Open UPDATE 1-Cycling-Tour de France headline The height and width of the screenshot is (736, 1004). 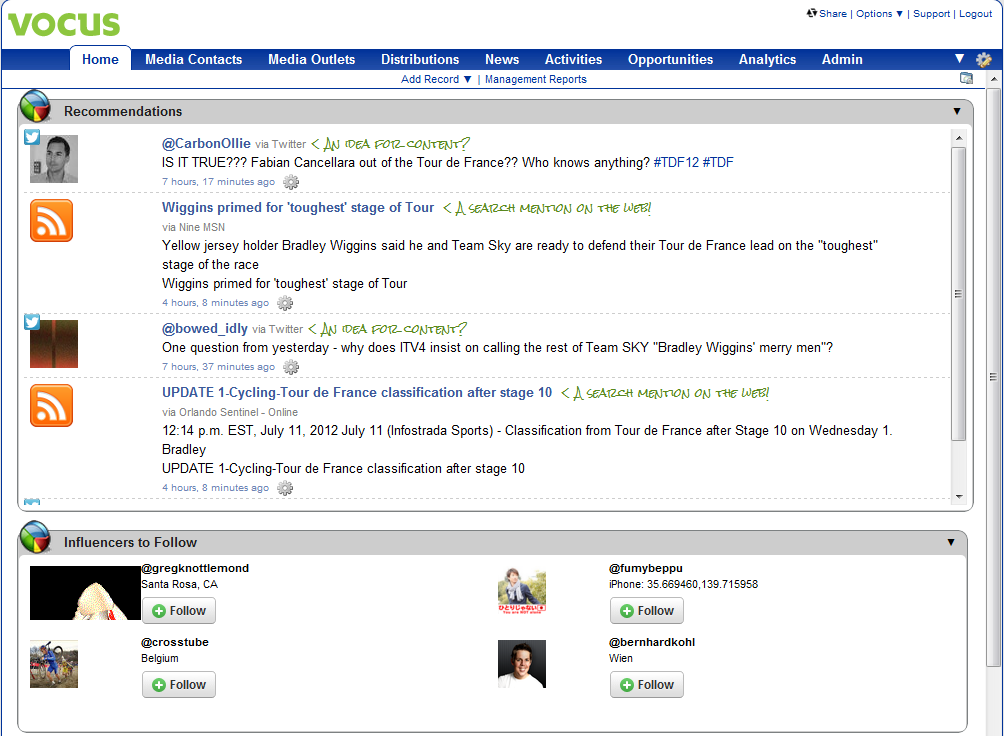357,393
